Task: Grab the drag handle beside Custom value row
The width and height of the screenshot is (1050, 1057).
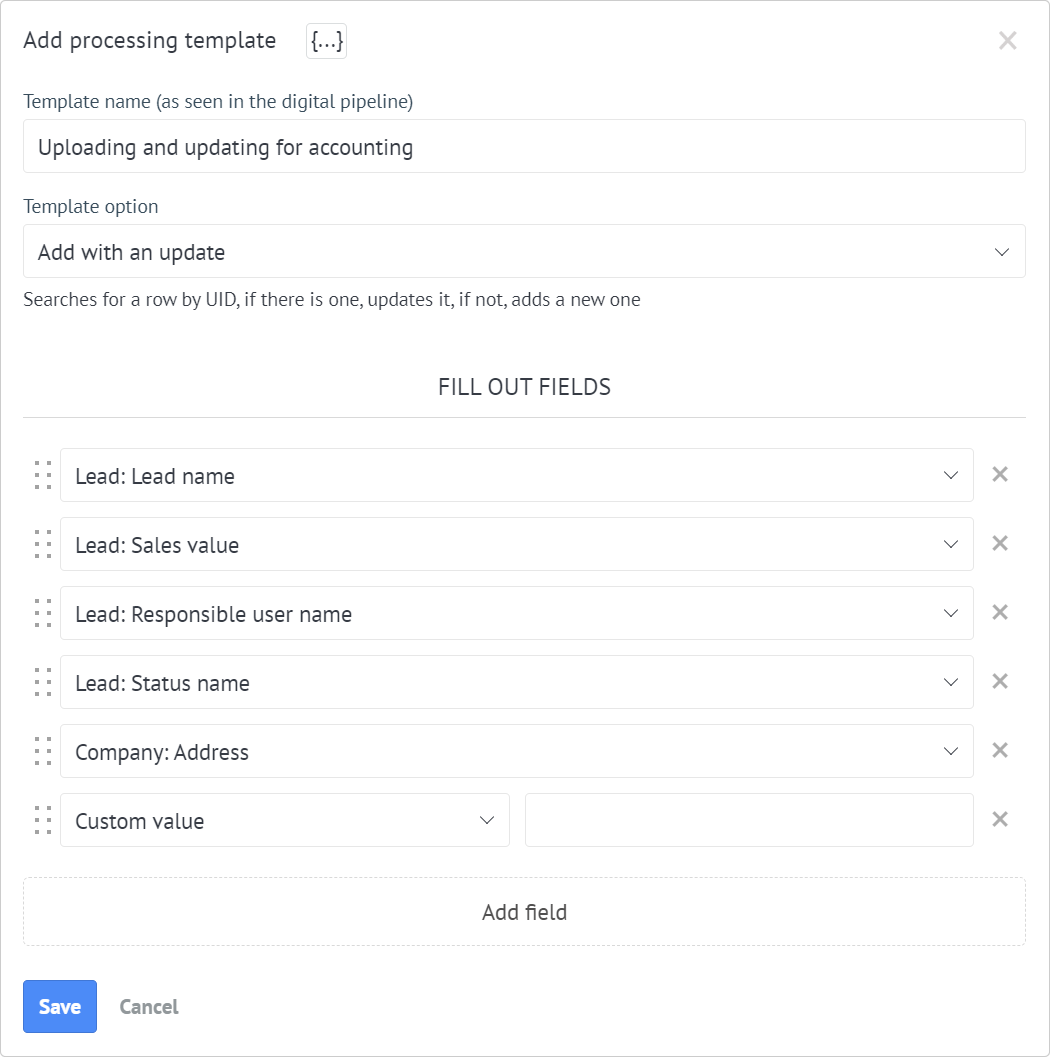Action: pos(42,820)
